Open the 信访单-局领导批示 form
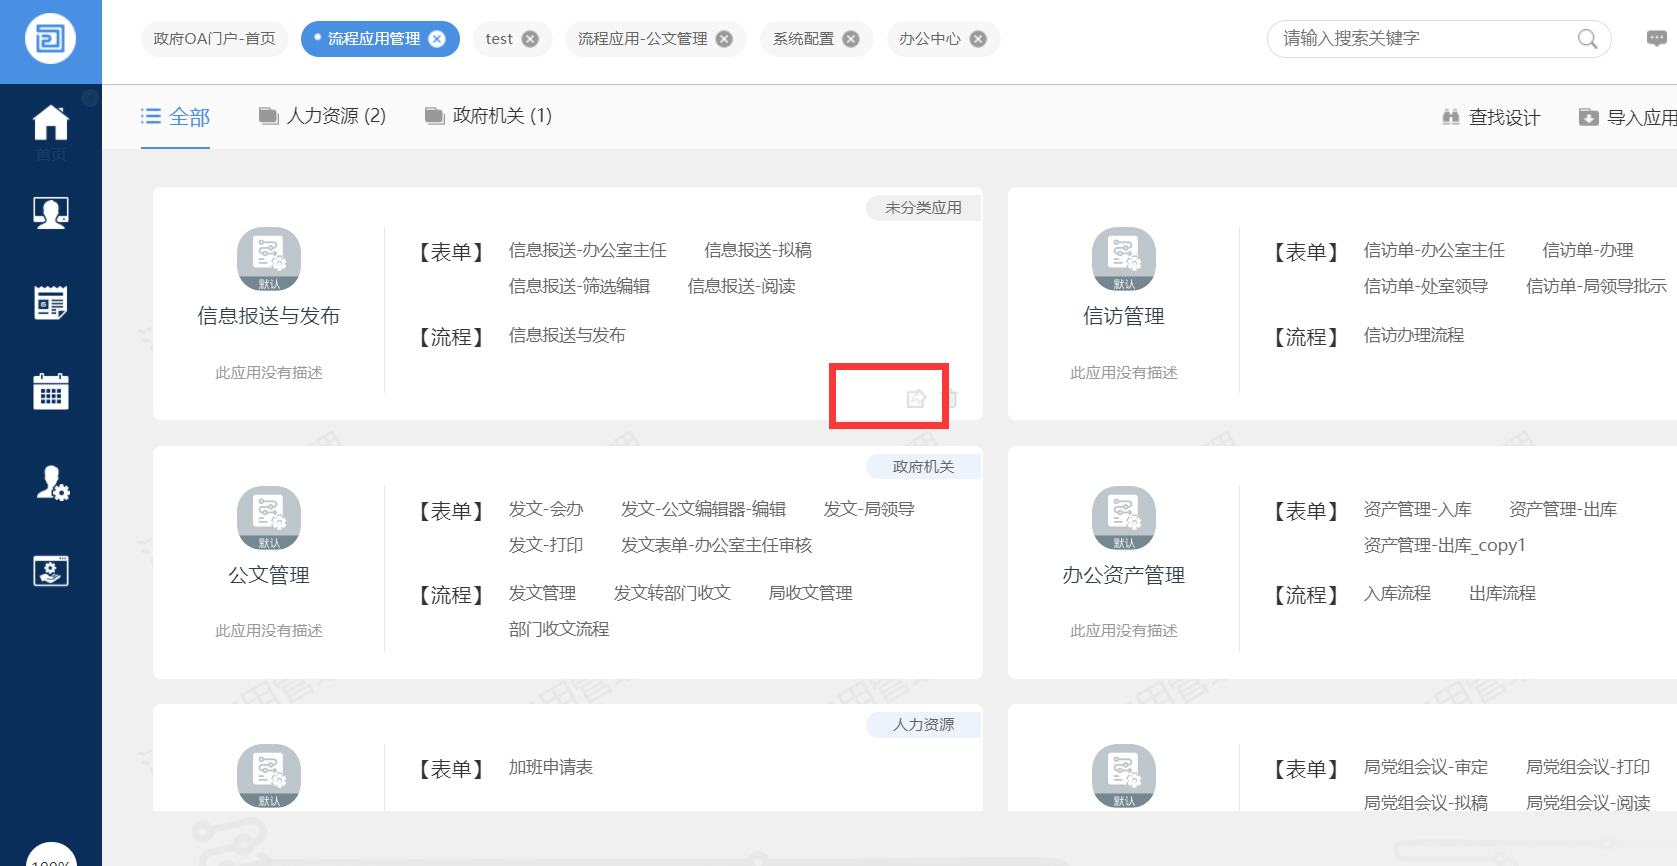Viewport: 1677px width, 866px height. point(1596,286)
